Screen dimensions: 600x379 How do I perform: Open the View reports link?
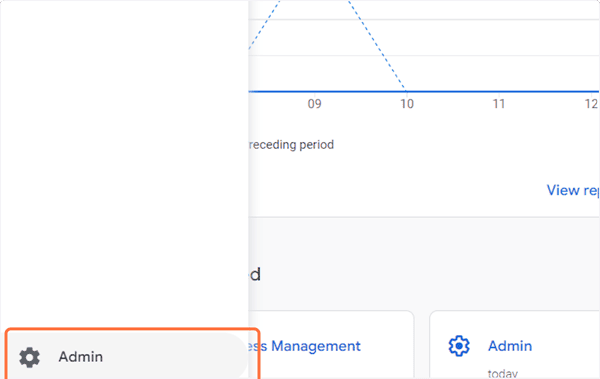(573, 190)
